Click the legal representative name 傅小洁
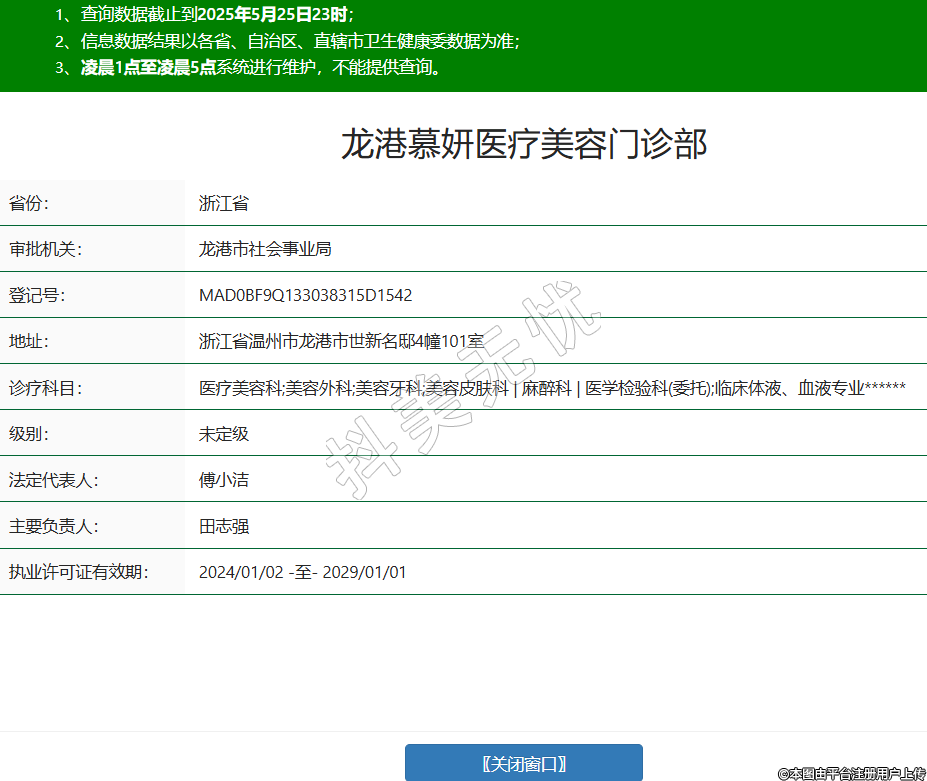 tap(223, 480)
